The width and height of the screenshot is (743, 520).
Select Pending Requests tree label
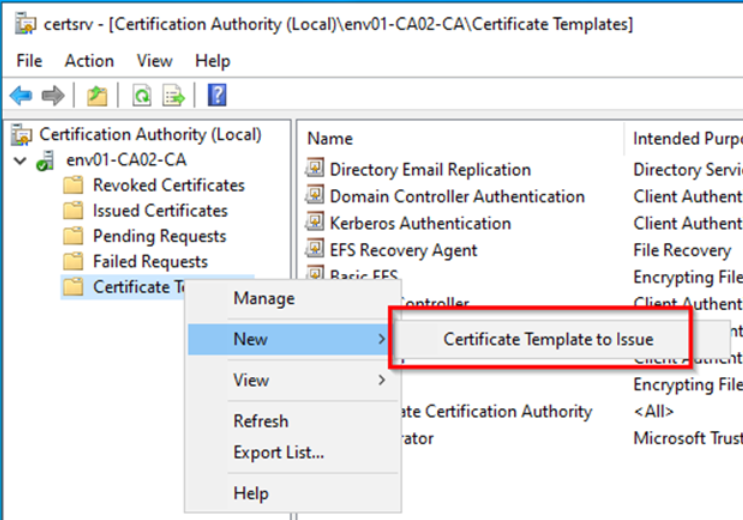[x=160, y=237]
